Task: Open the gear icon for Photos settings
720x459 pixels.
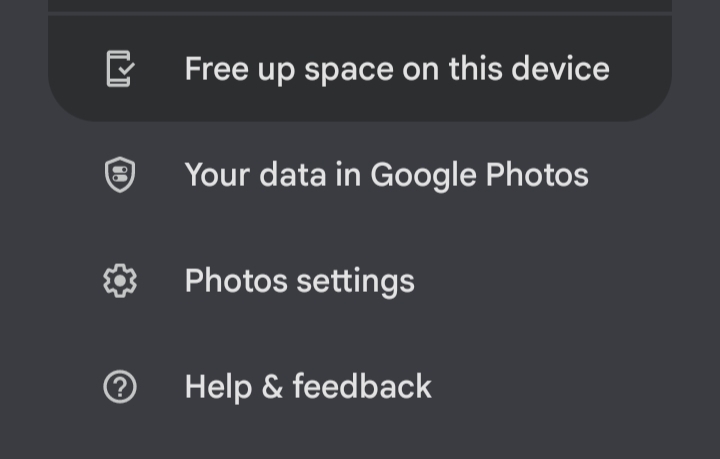Action: [x=120, y=280]
